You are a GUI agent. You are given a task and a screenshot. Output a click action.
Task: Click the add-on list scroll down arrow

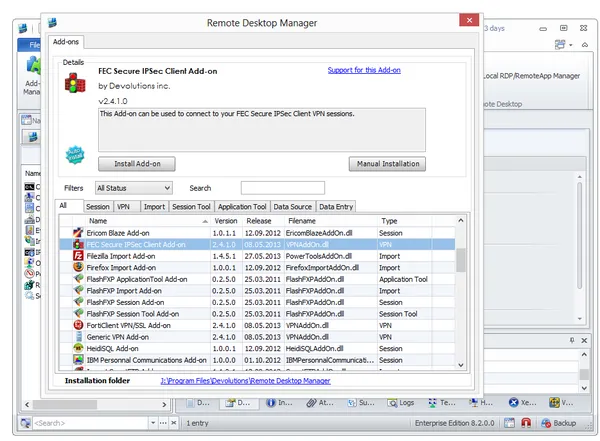pyautogui.click(x=461, y=365)
